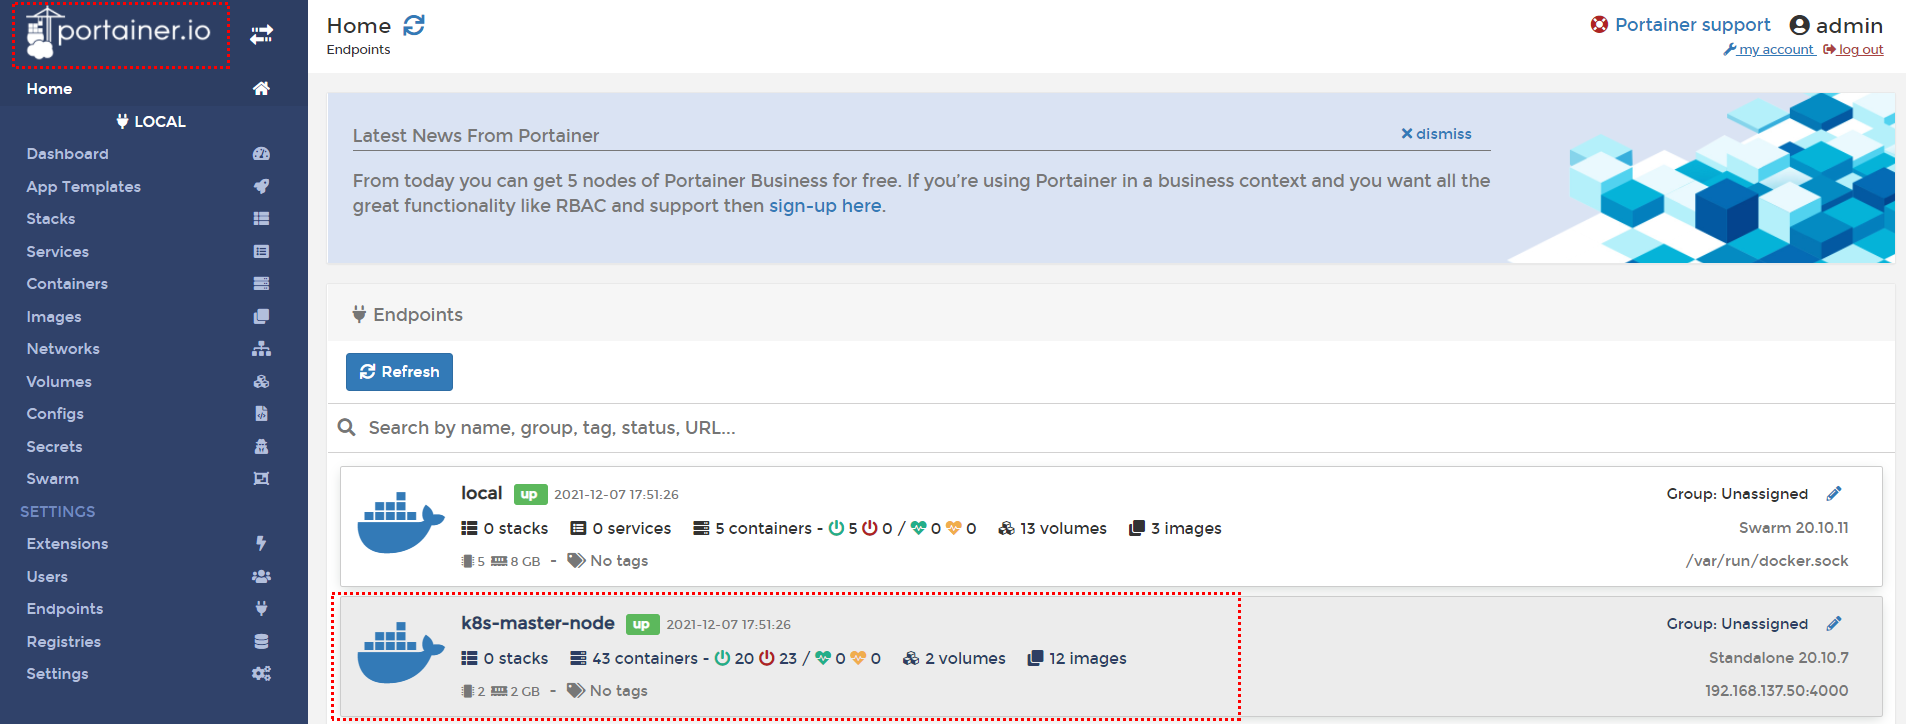This screenshot has width=1906, height=724.
Task: Open Configs in the sidebar
Action: [x=55, y=414]
